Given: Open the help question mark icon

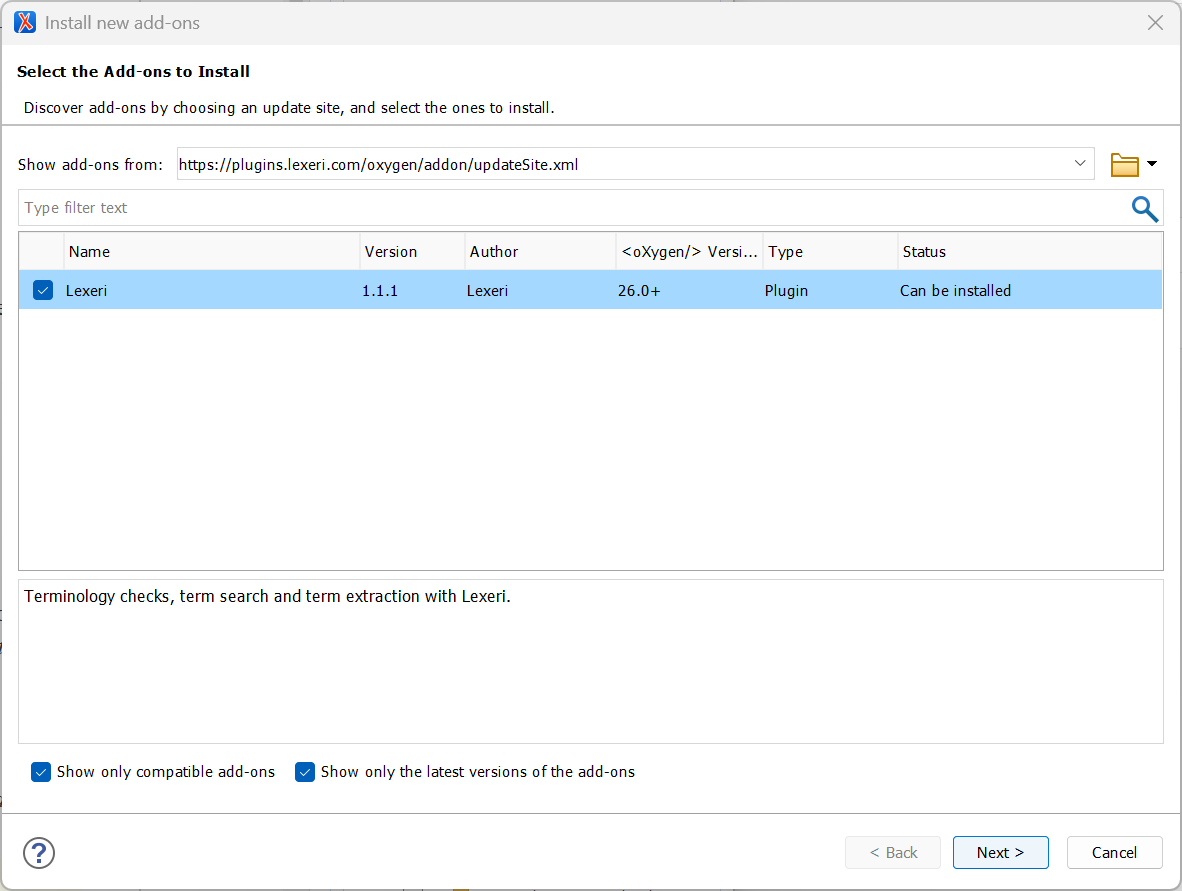Looking at the screenshot, I should 38,853.
